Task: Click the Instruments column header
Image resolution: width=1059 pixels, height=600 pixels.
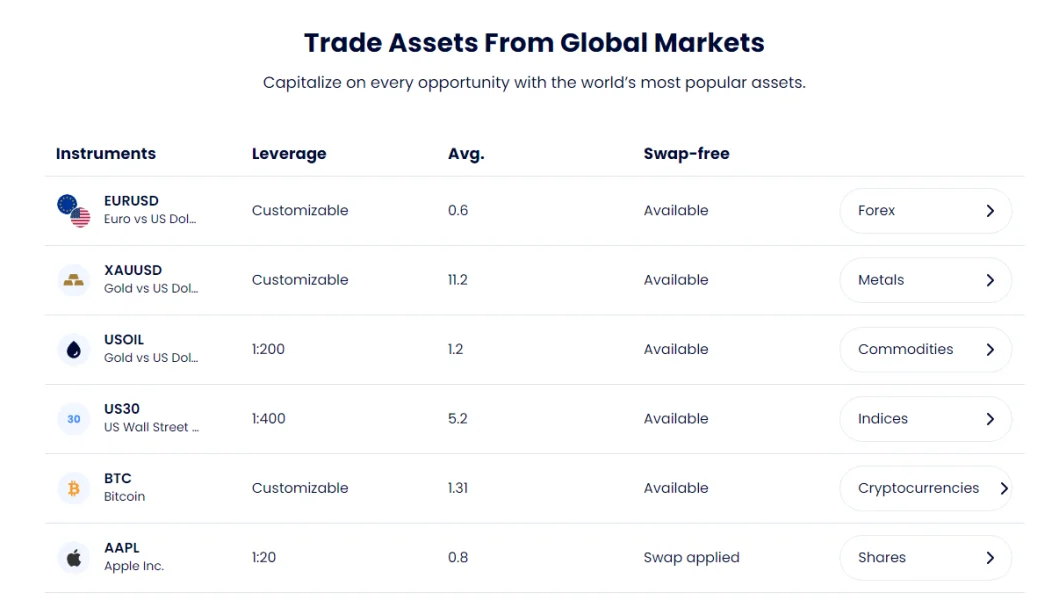Action: coord(106,154)
